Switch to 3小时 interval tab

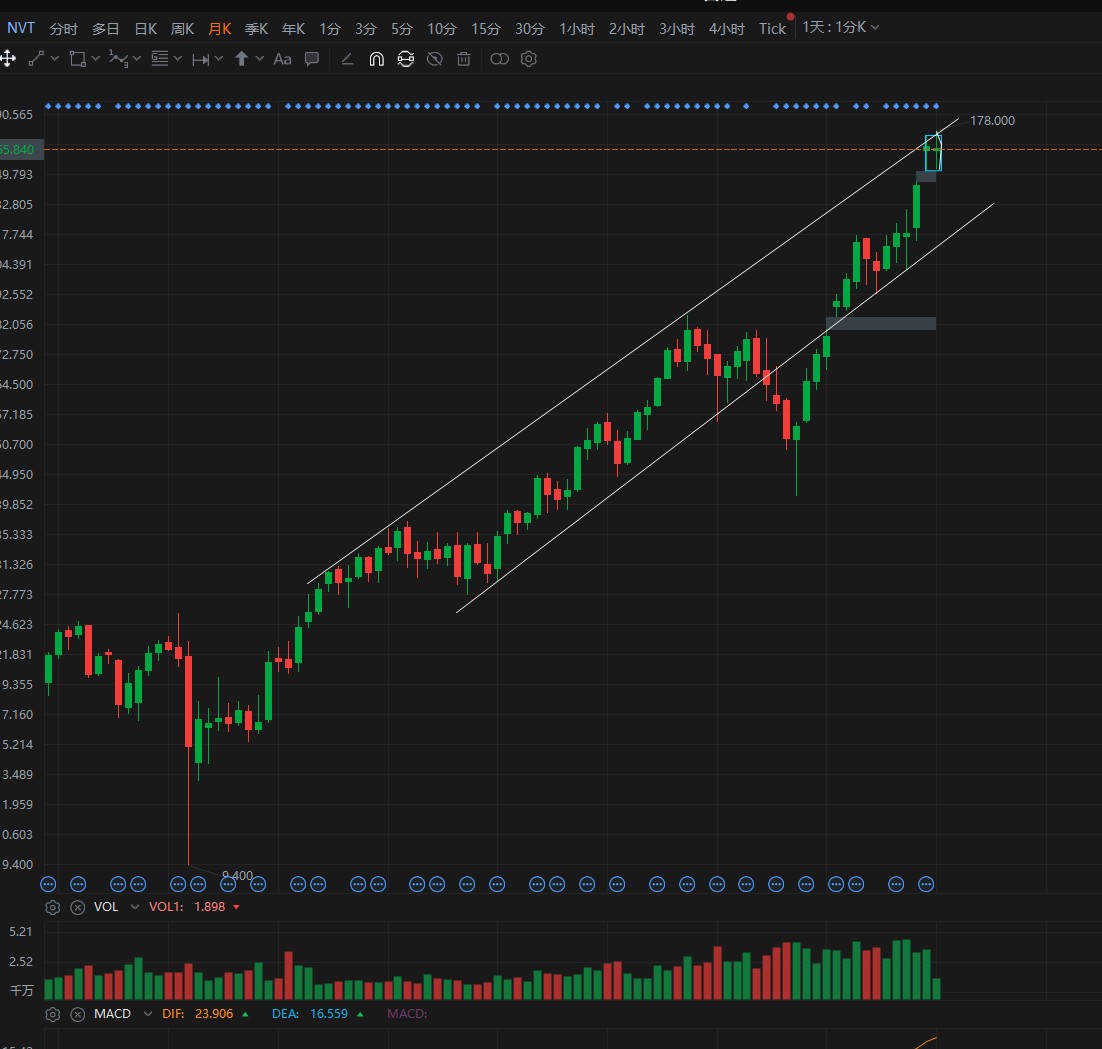[676, 29]
